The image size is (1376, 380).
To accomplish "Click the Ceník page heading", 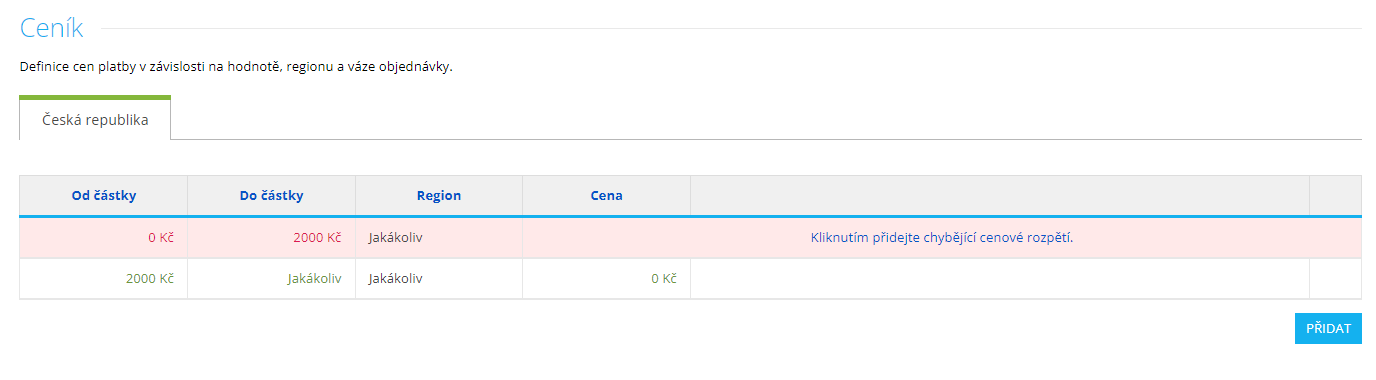I will [x=52, y=29].
